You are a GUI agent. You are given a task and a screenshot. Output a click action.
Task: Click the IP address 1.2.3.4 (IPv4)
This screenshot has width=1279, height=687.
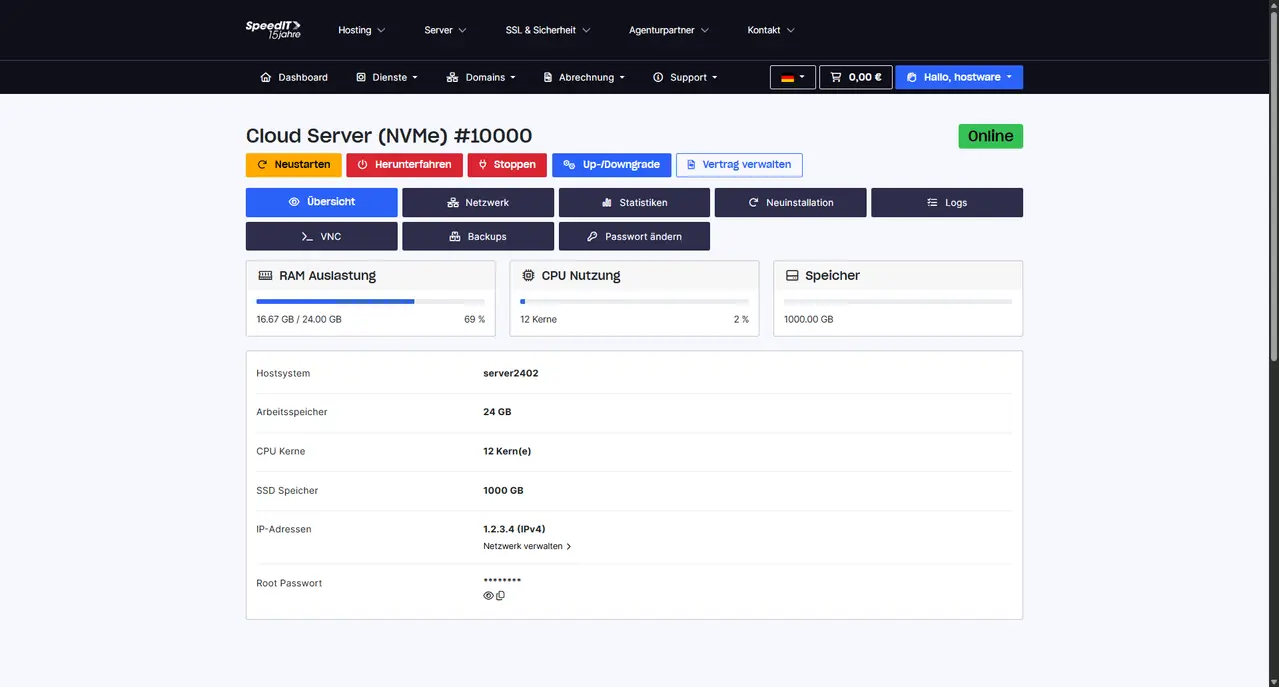point(514,529)
